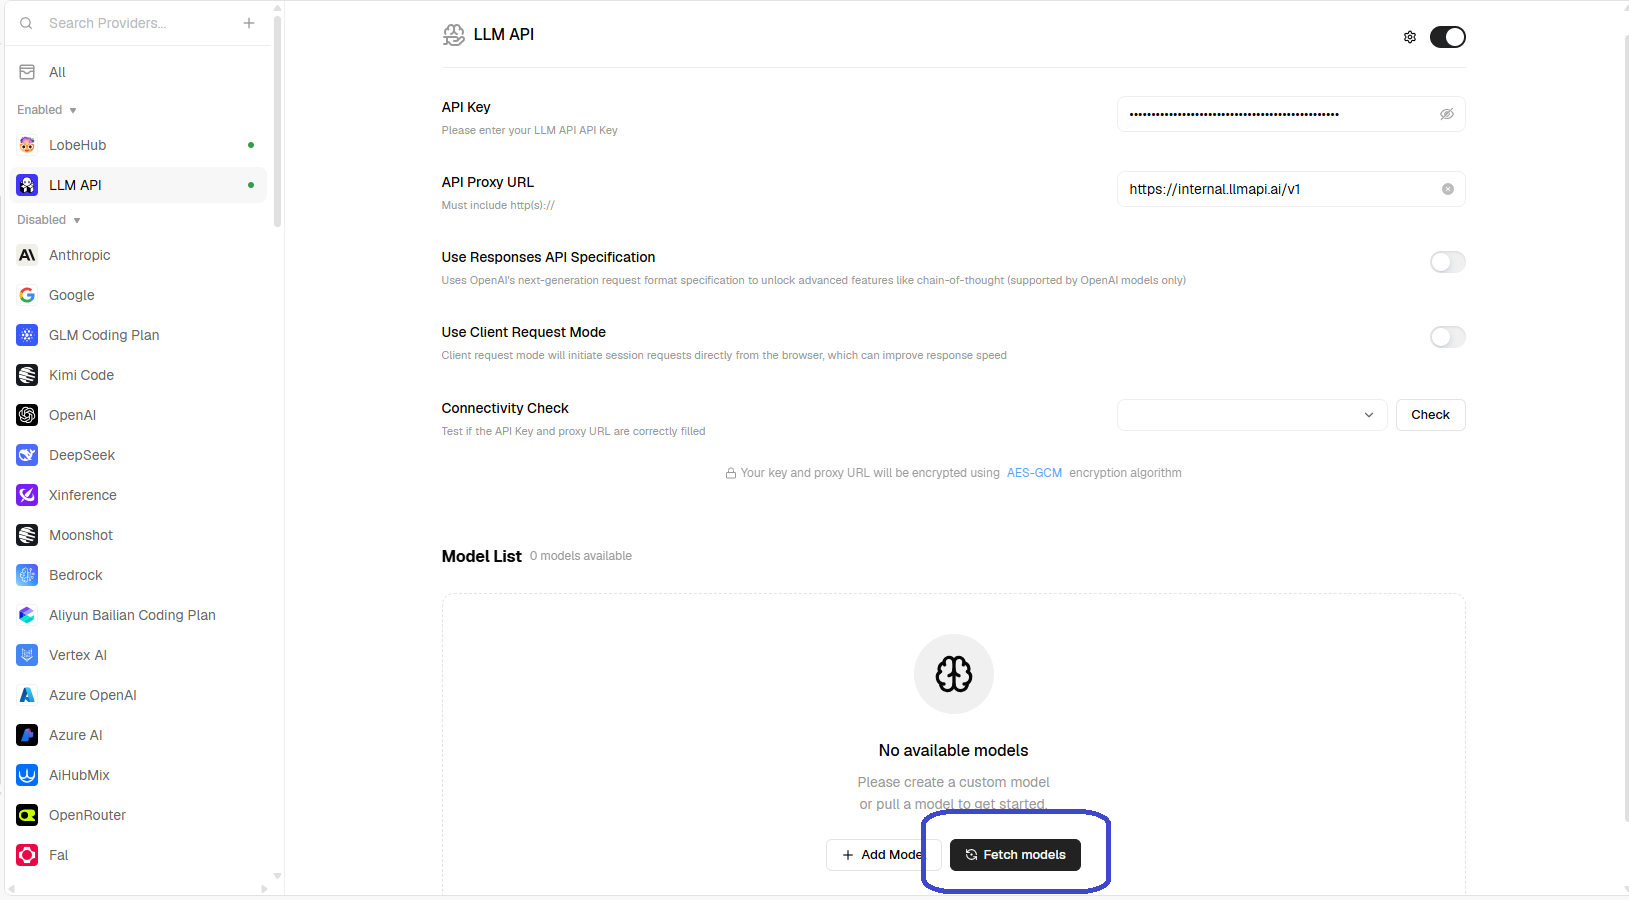Open the LLM API settings gear icon
Screen dimensions: 1629x900
tap(1410, 37)
